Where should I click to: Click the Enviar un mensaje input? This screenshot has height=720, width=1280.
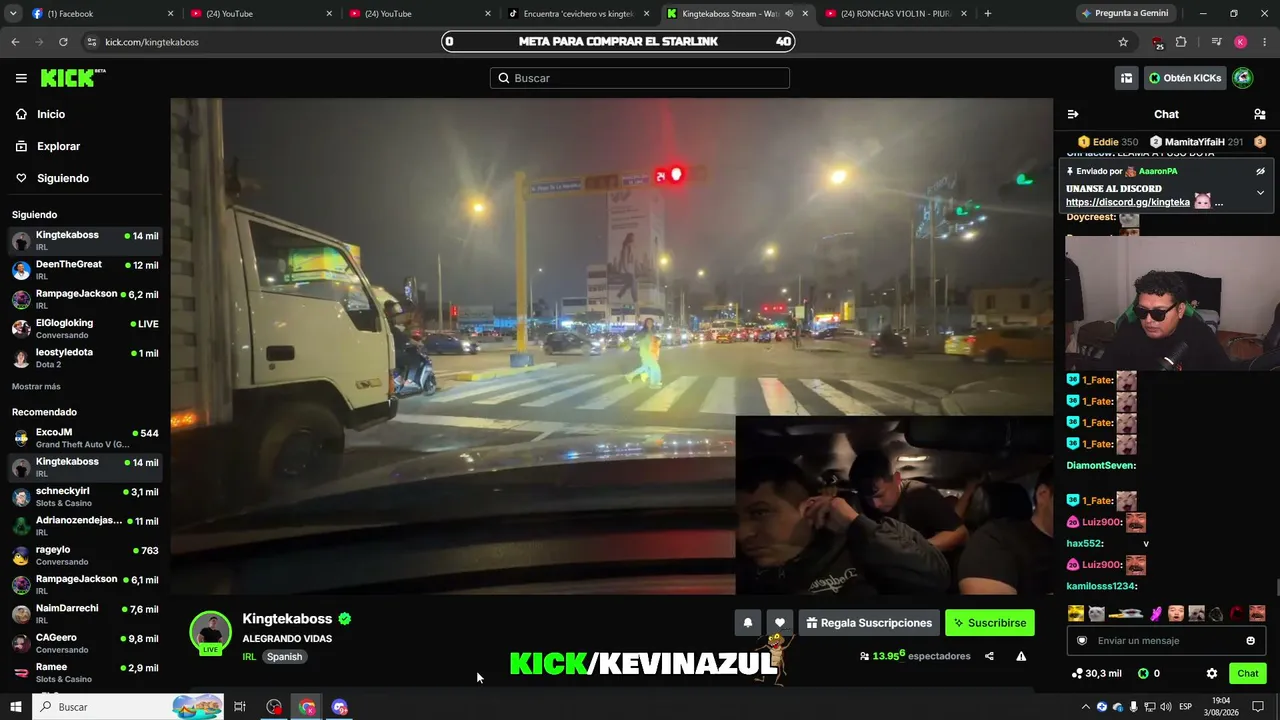pyautogui.click(x=1166, y=640)
